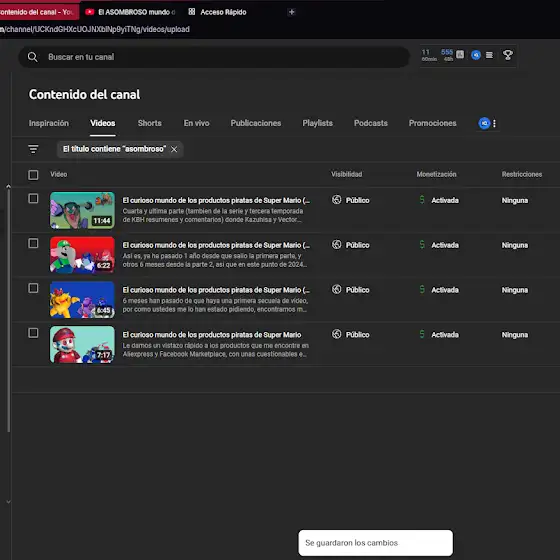Click the '555 48h' stat in toolbar
The width and height of the screenshot is (560, 560).
pyautogui.click(x=447, y=55)
